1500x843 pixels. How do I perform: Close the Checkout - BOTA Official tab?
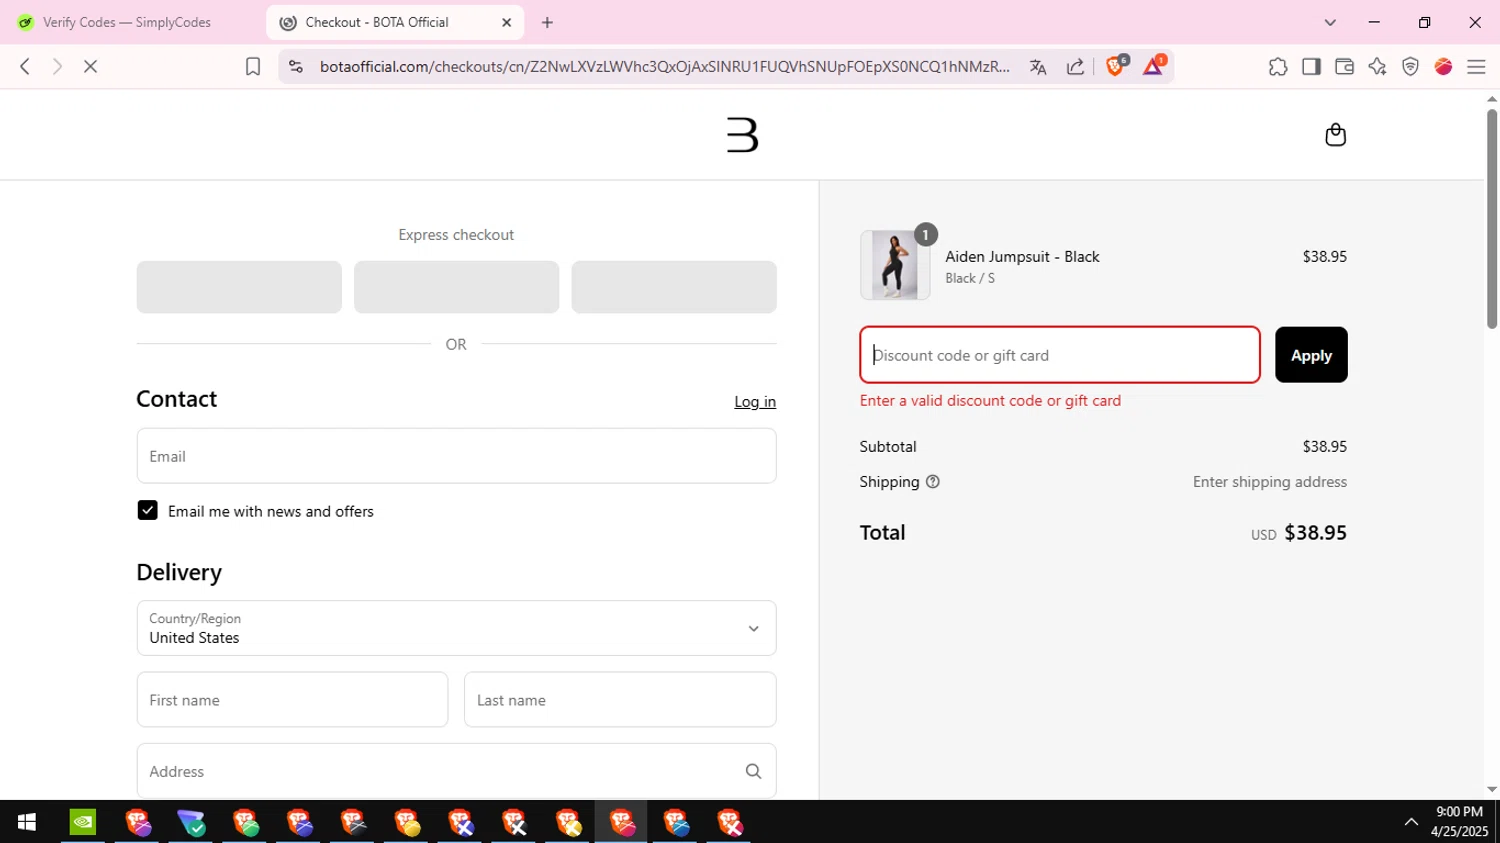point(506,22)
